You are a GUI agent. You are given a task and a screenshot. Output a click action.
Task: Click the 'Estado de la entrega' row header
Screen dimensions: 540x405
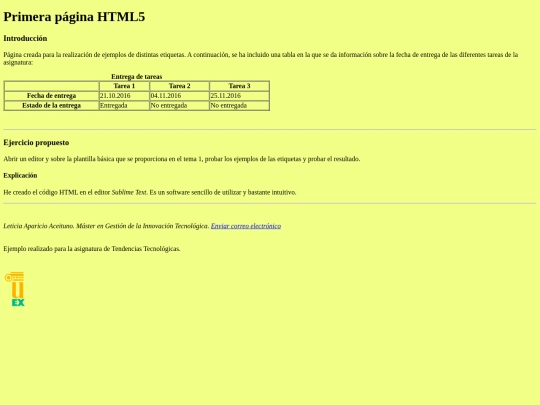(51, 105)
